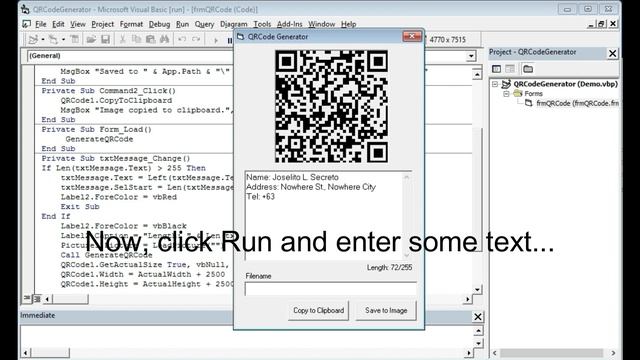Open the Help menu
The image size is (640, 360).
[349, 24]
